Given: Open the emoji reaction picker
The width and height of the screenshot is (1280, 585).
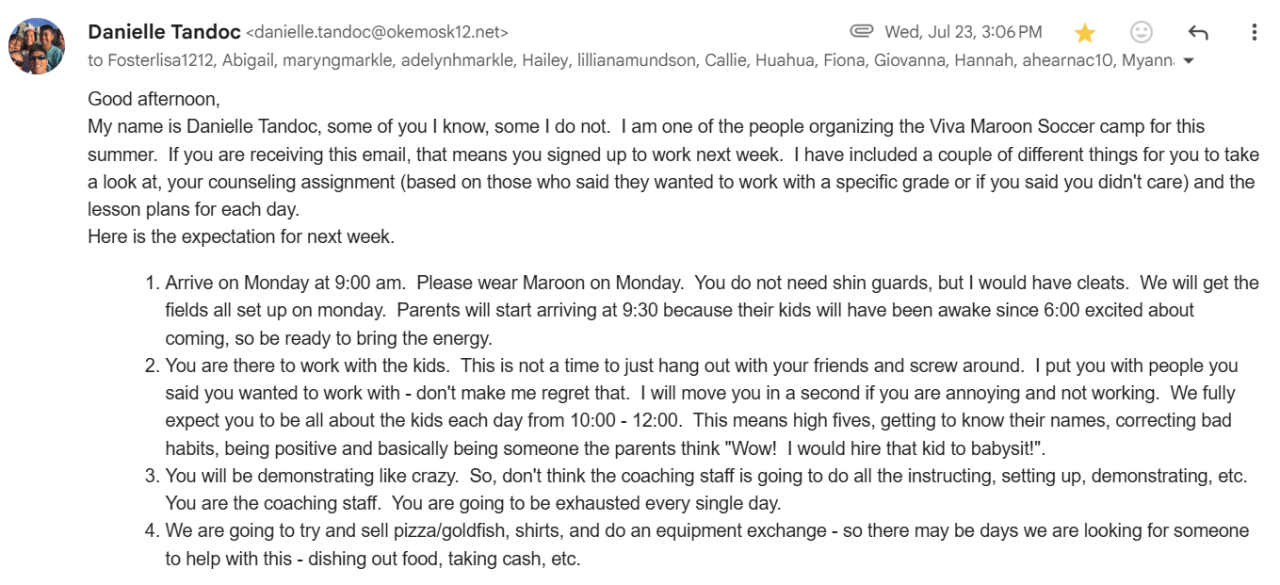Looking at the screenshot, I should 1141,33.
